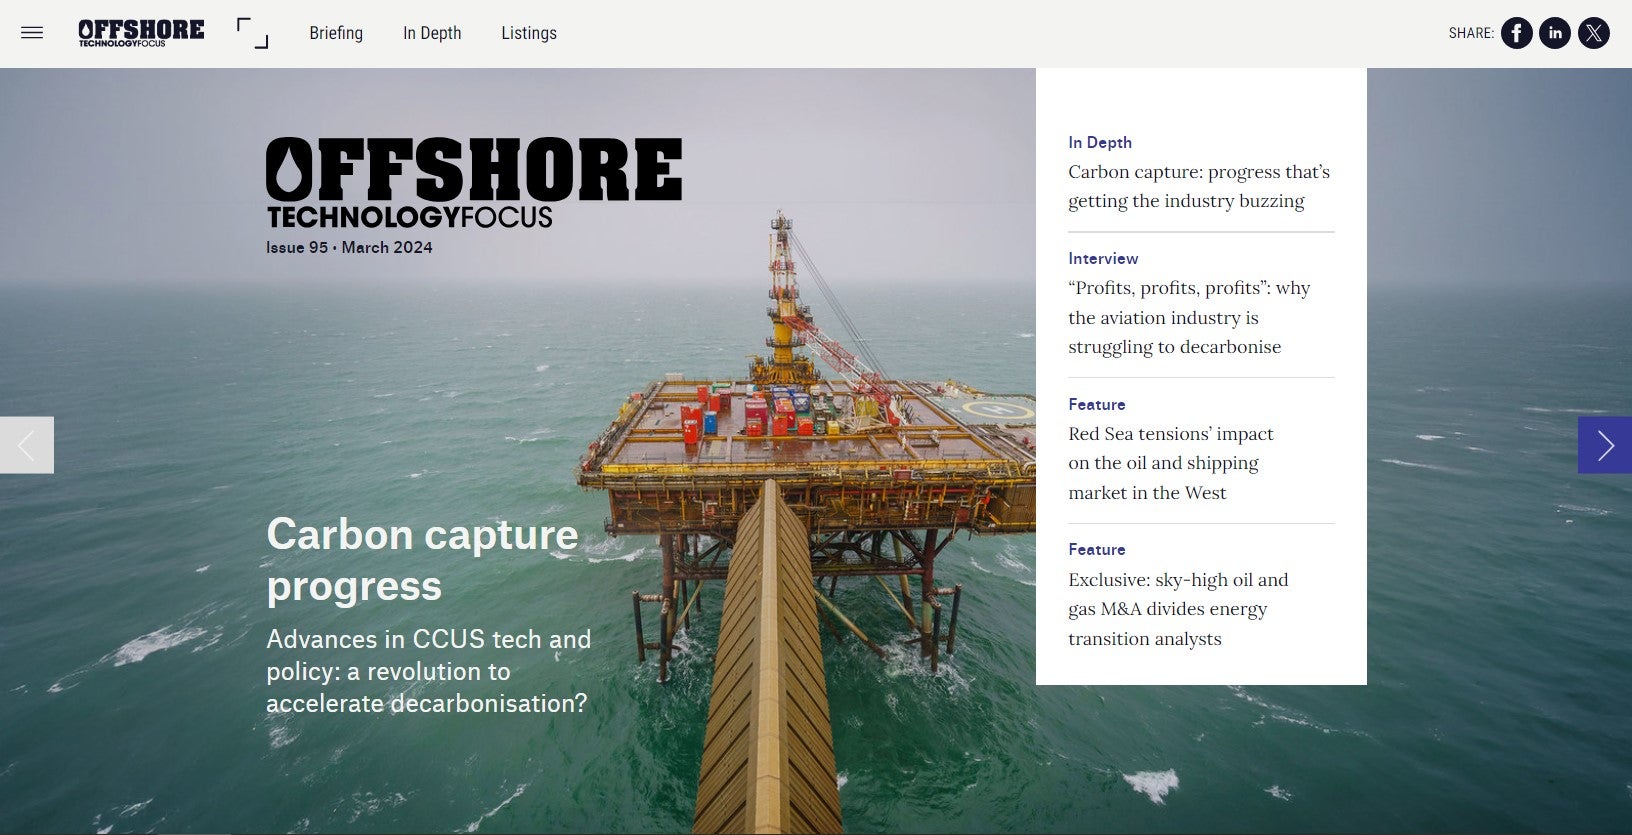Viewport: 1632px width, 835px height.
Task: Open the Listings menu
Action: 528,33
